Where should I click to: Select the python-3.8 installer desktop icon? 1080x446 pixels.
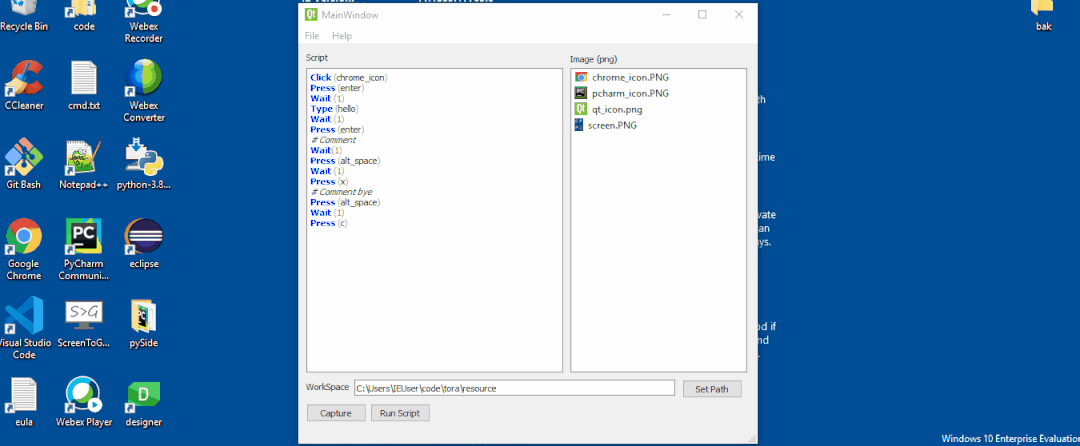(x=144, y=164)
